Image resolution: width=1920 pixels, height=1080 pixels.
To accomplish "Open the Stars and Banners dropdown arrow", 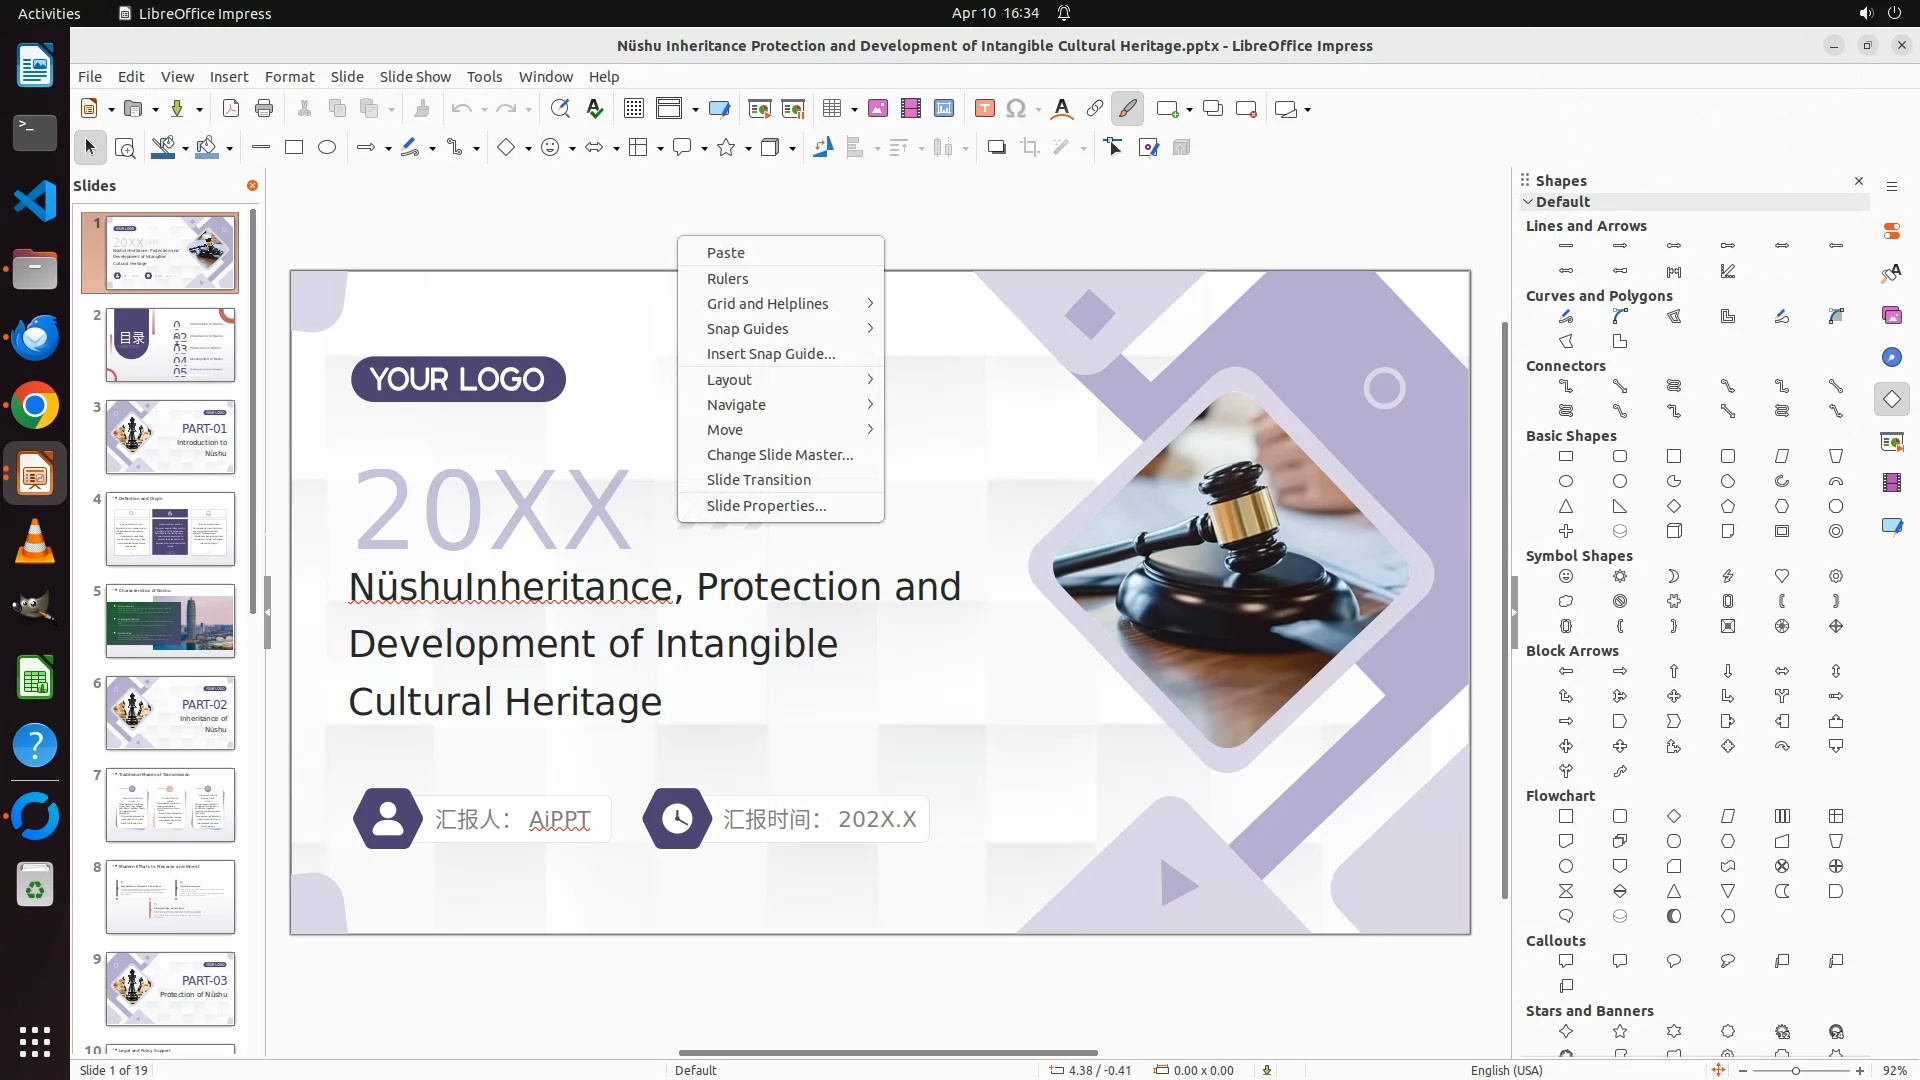I will [x=748, y=148].
